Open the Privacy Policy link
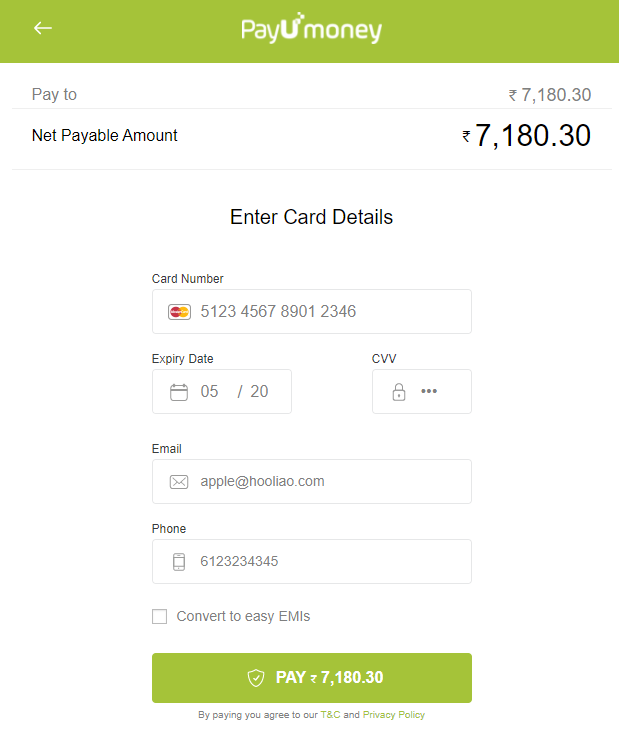This screenshot has height=744, width=619. [394, 715]
